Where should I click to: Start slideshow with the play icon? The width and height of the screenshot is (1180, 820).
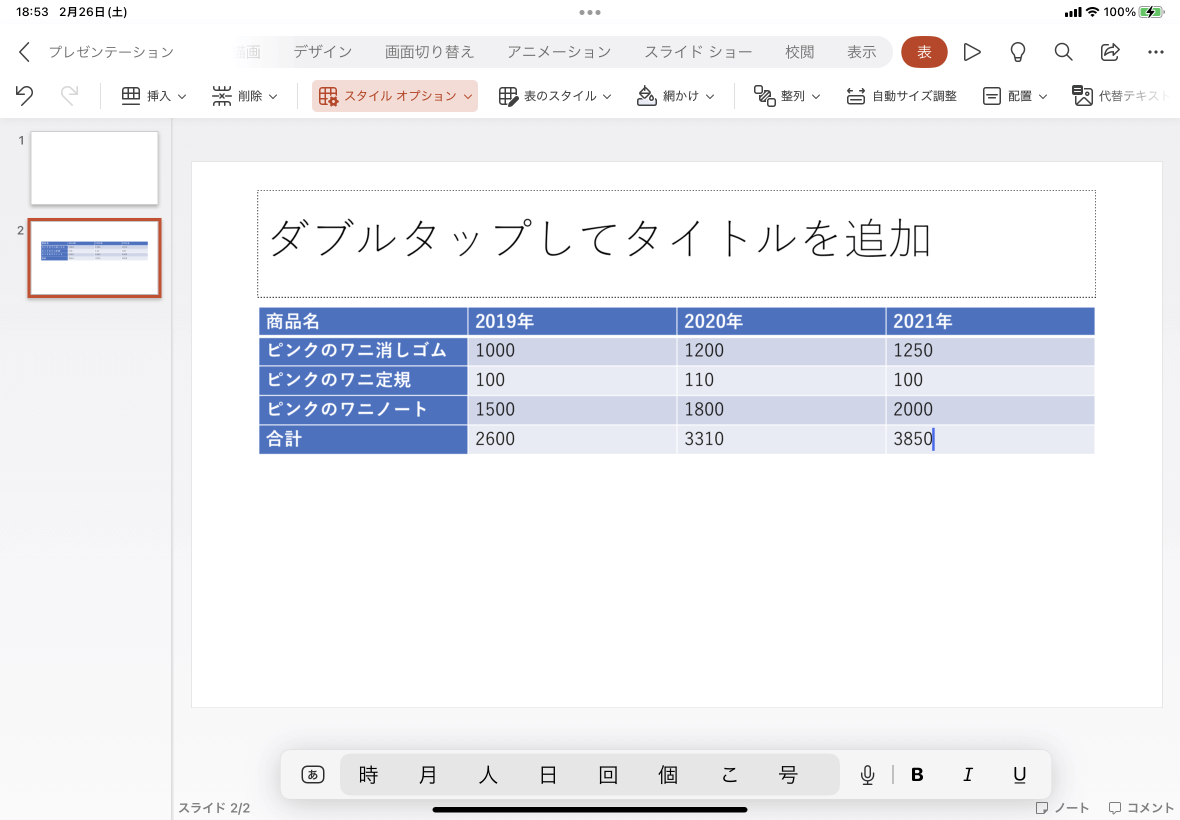pyautogui.click(x=972, y=51)
